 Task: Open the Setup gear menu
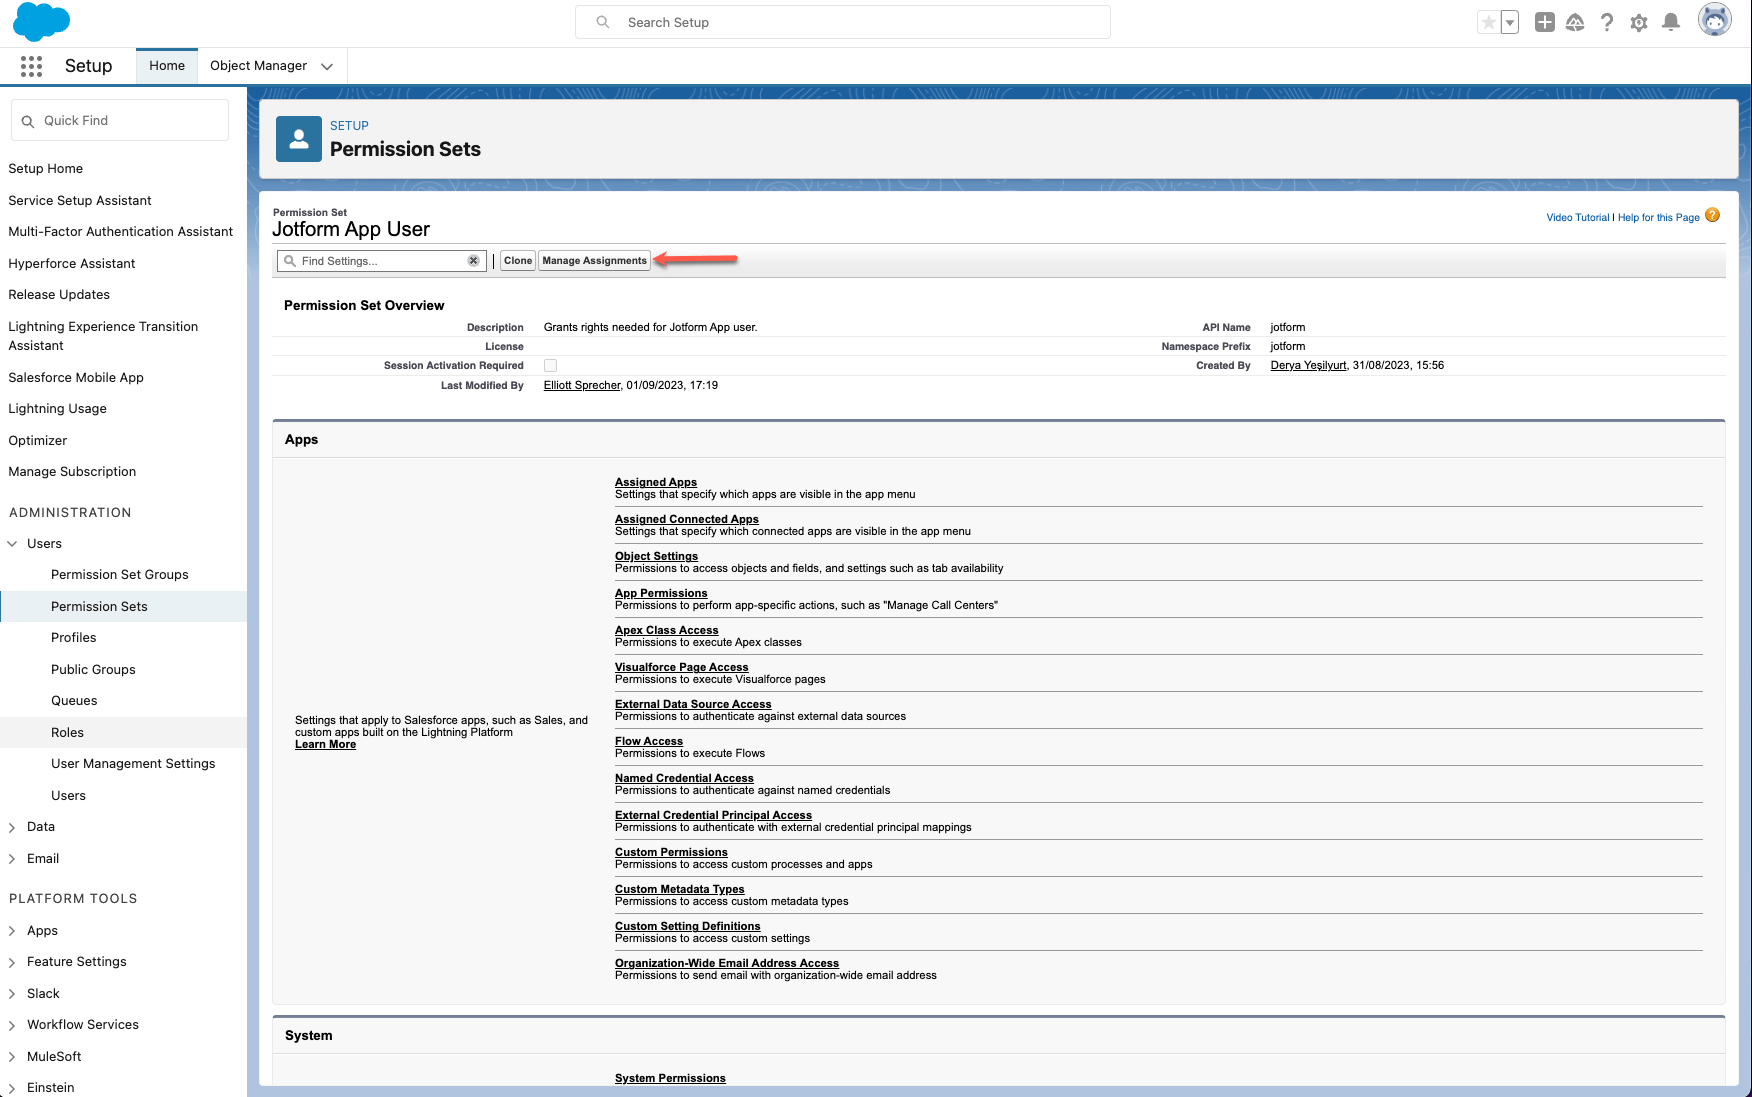1639,22
